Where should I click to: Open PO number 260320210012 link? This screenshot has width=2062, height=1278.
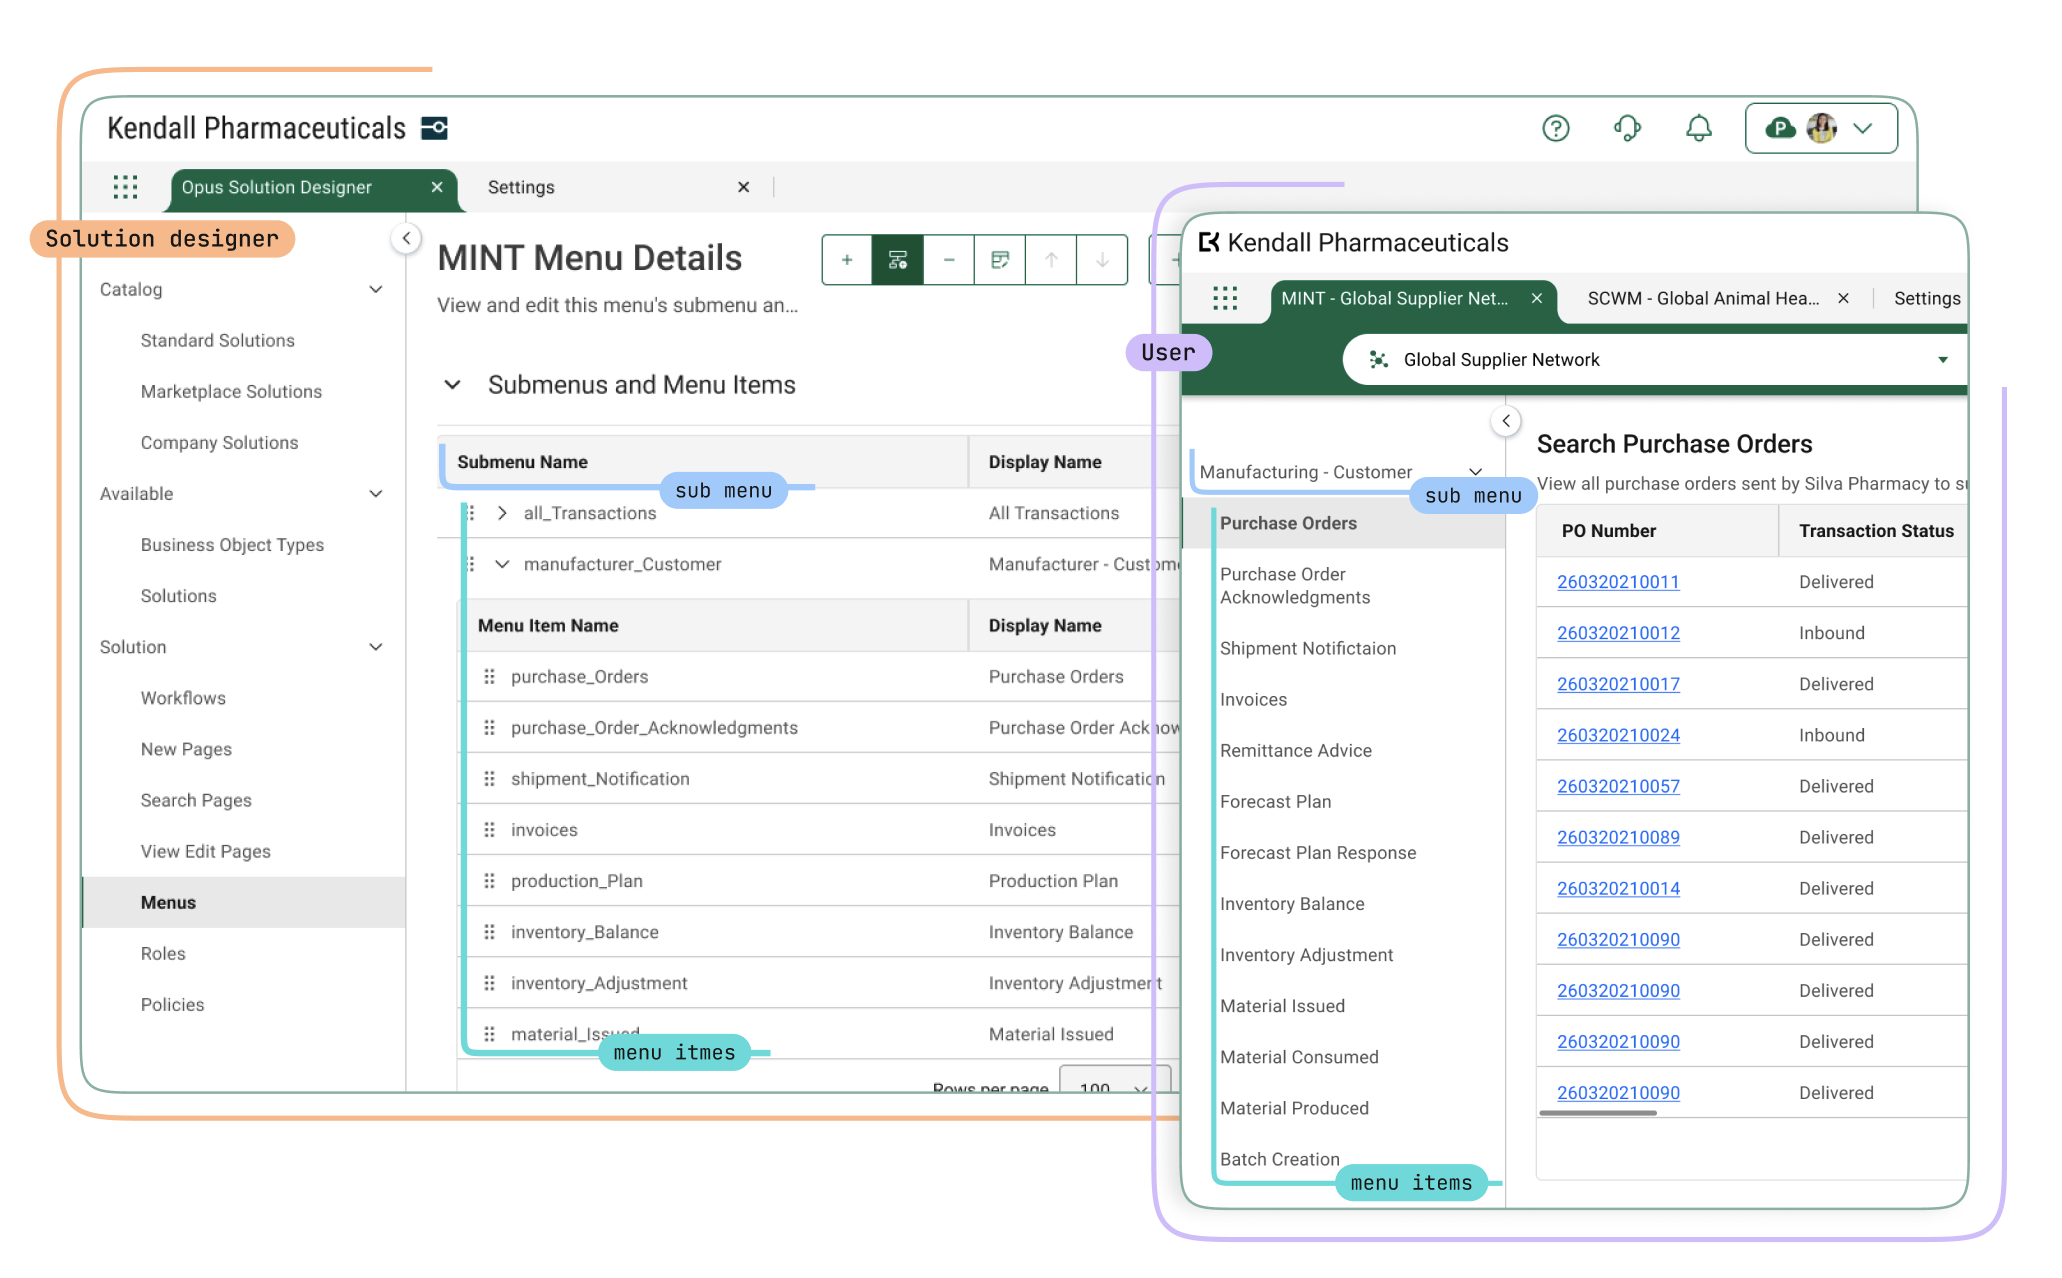point(1617,633)
